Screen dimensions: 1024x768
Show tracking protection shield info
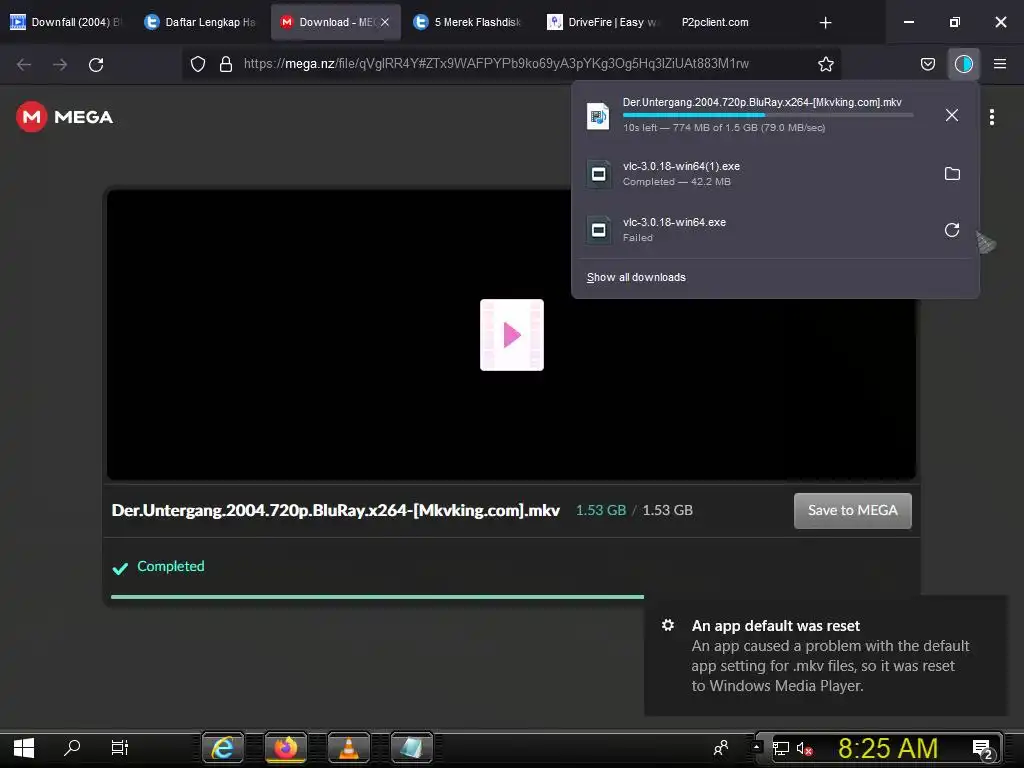click(x=198, y=64)
